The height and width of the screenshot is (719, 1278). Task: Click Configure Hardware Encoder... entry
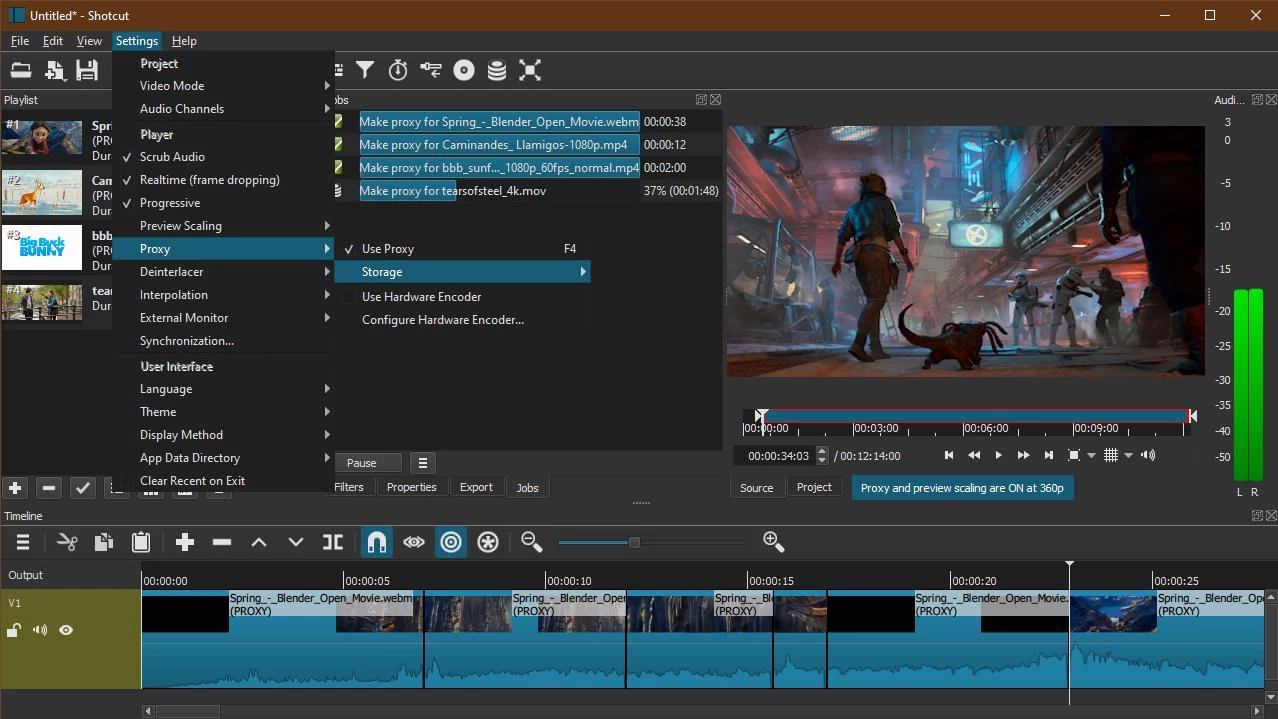click(x=461, y=320)
